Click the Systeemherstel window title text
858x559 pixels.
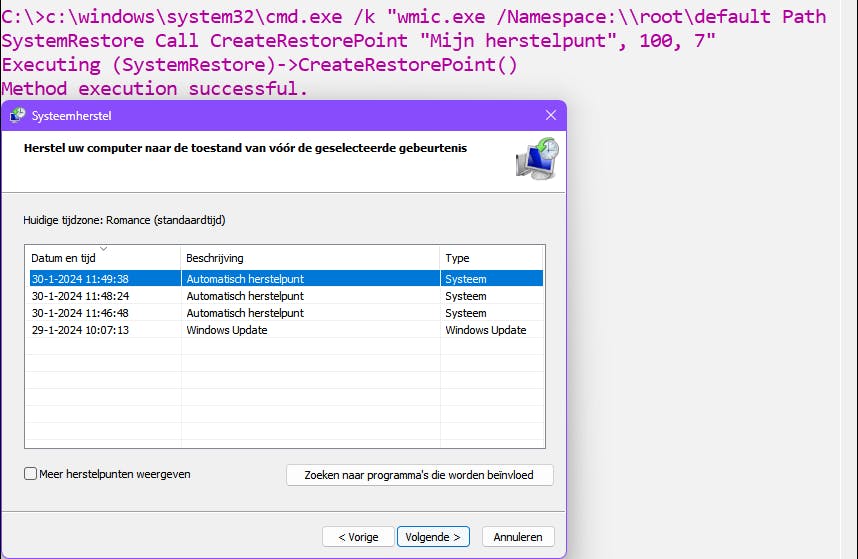coord(73,116)
